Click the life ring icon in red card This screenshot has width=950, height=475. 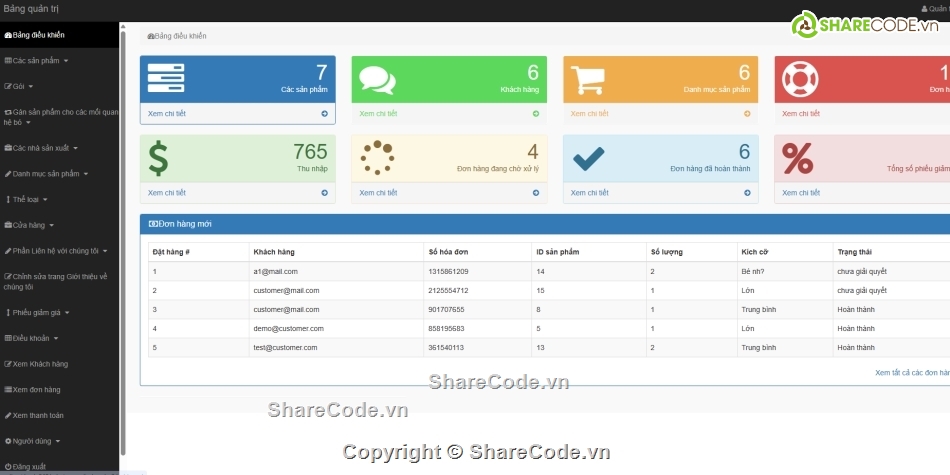tap(800, 79)
